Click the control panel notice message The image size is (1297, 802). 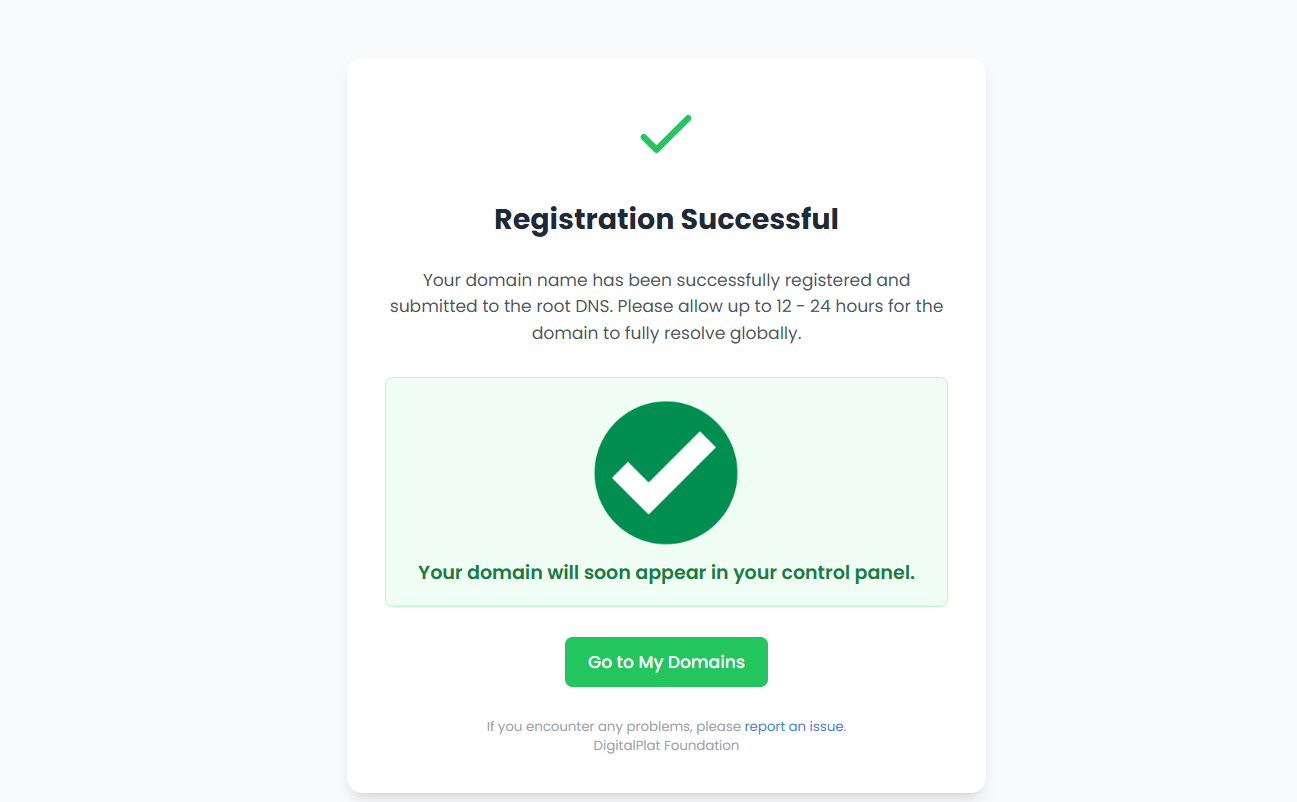coord(666,573)
